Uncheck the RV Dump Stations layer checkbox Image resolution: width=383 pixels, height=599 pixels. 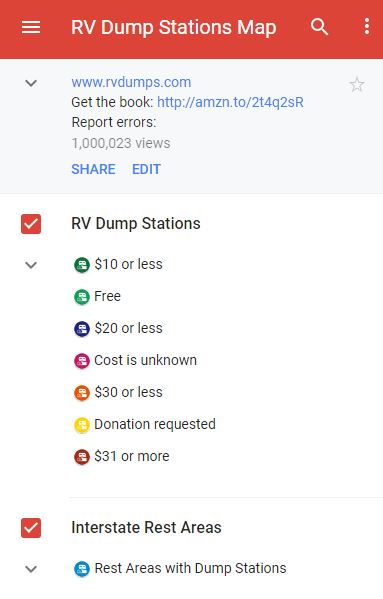click(x=31, y=224)
